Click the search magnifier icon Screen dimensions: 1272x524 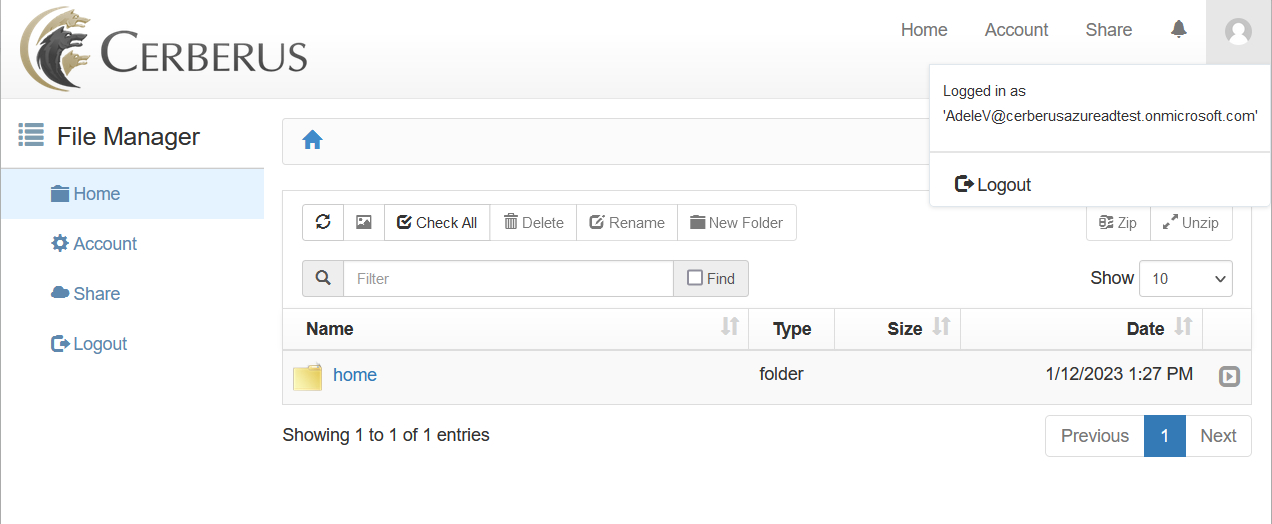click(323, 278)
